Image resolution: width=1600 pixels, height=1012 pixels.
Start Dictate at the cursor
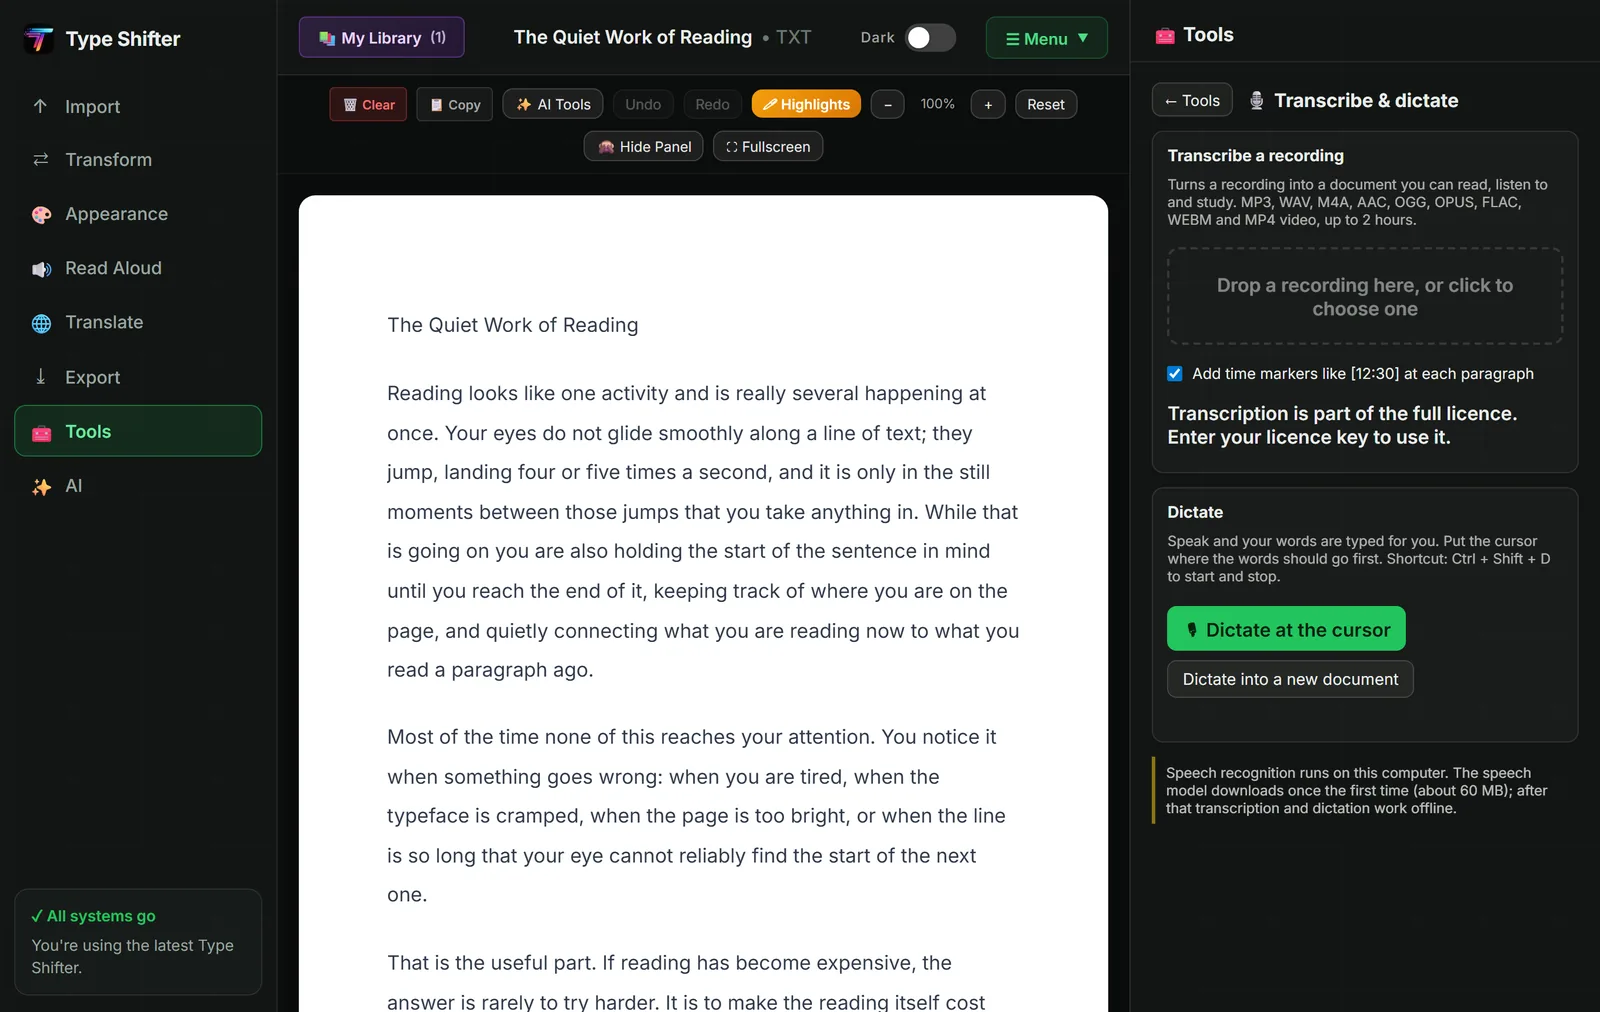click(x=1286, y=629)
